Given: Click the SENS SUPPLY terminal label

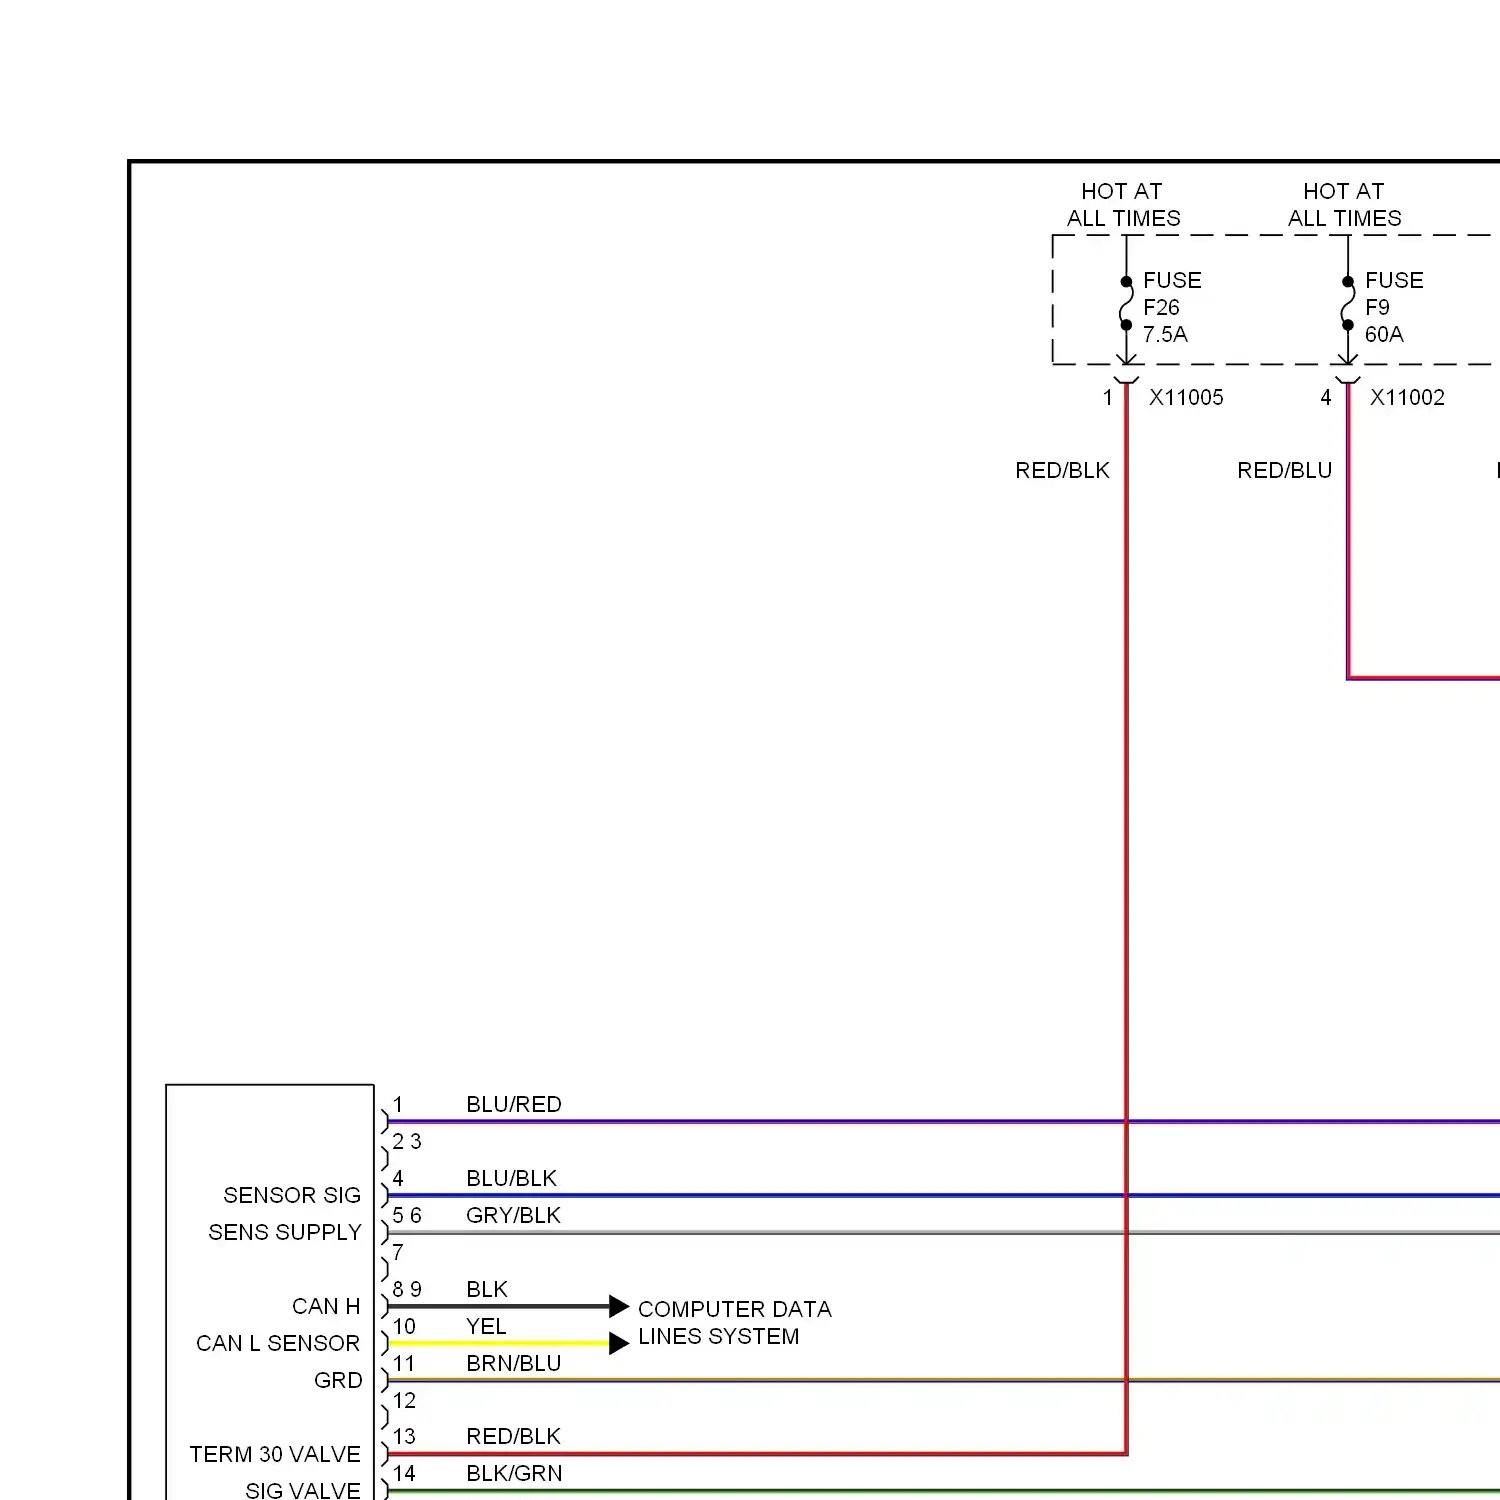Looking at the screenshot, I should coord(285,1232).
